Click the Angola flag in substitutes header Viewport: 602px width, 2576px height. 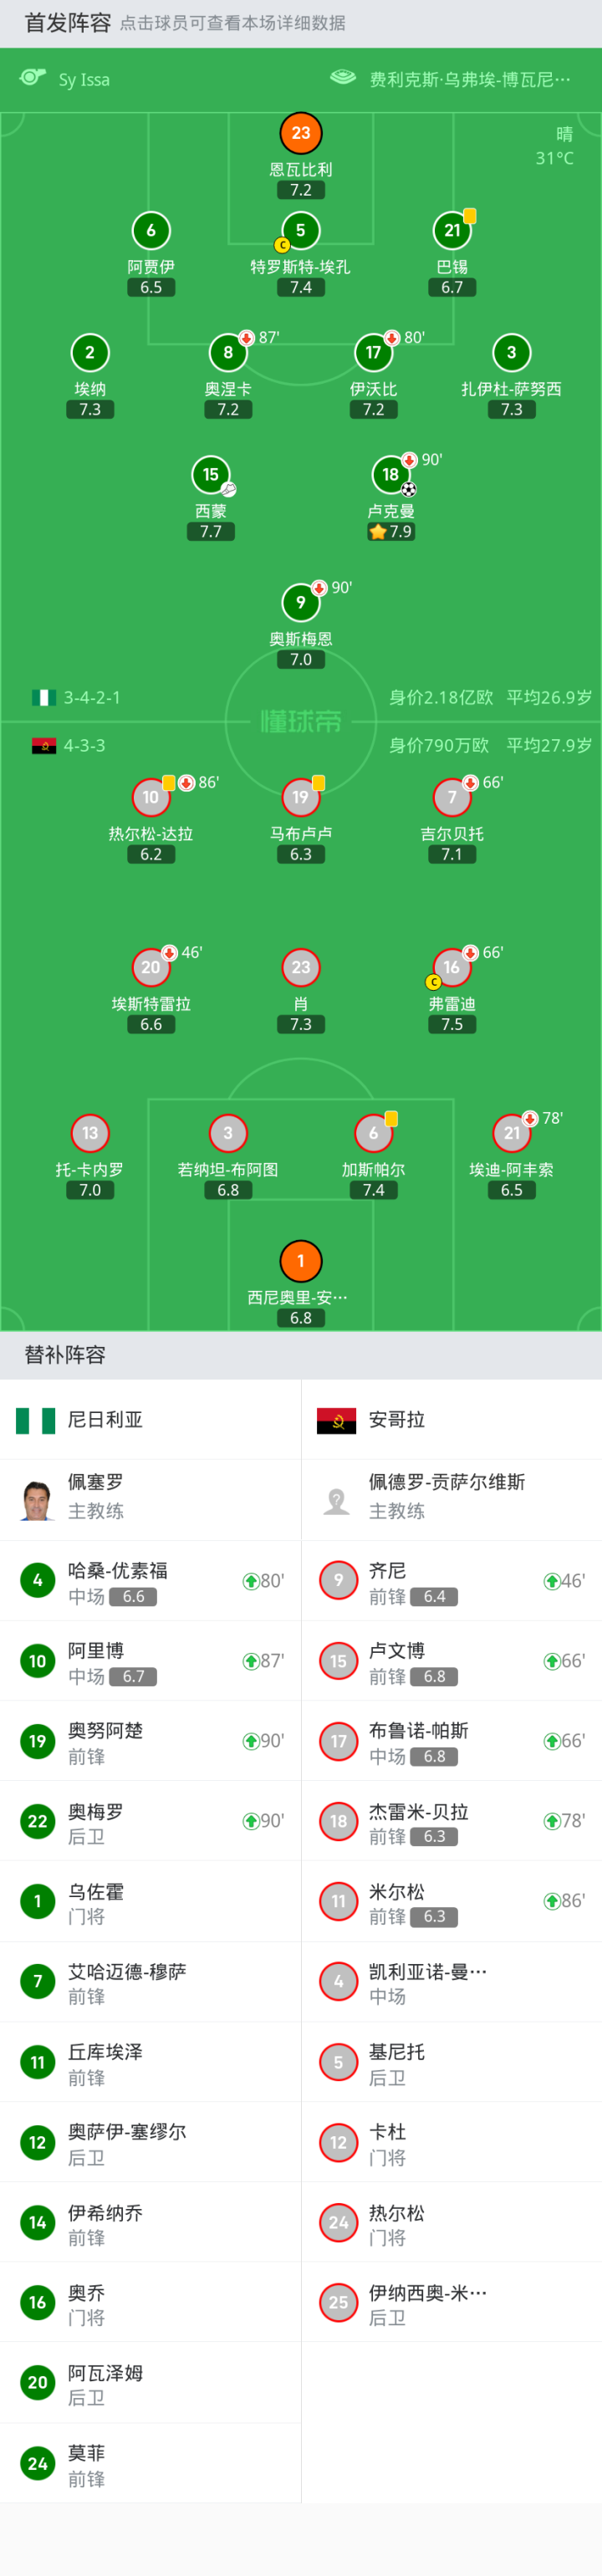tap(336, 1420)
